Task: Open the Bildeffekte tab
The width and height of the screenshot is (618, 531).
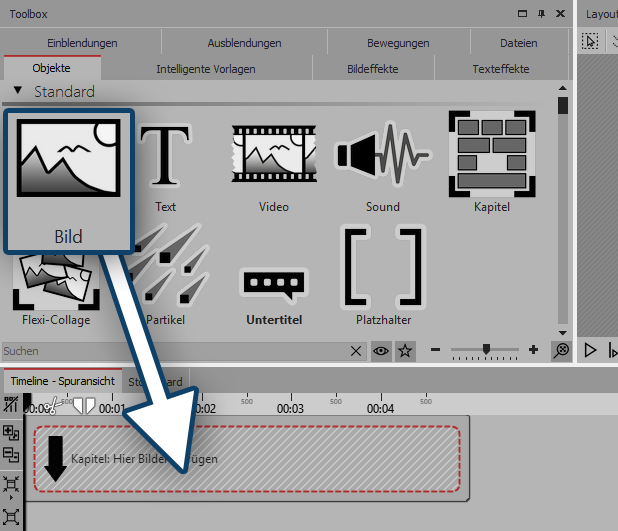Action: (372, 69)
